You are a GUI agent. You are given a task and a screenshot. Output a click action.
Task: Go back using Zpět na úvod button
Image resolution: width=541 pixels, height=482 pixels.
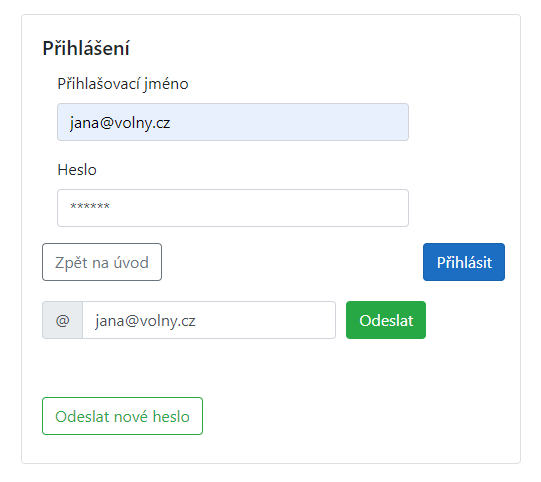102,262
